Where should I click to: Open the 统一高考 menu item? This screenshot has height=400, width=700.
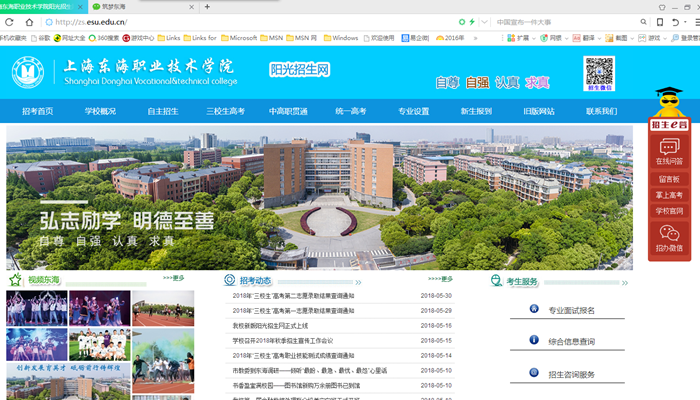pyautogui.click(x=351, y=111)
